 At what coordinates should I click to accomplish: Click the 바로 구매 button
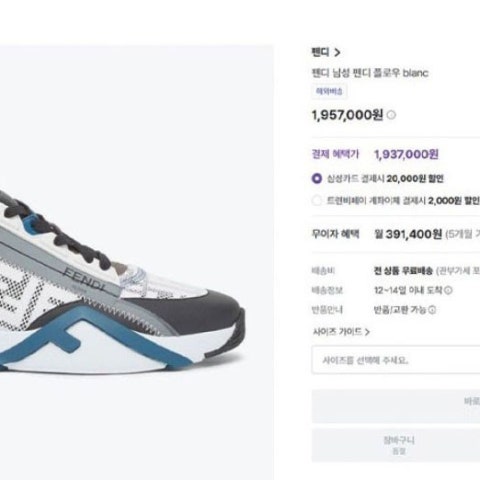pos(396,406)
